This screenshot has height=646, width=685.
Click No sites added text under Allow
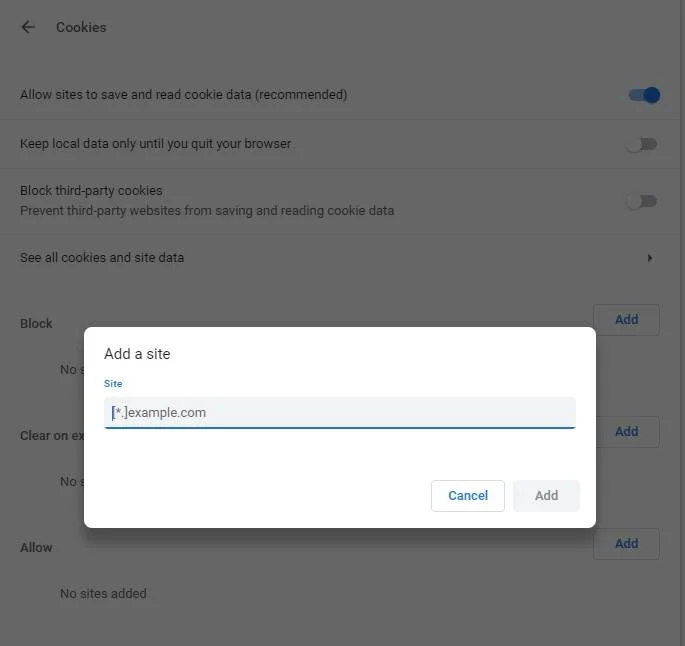103,593
